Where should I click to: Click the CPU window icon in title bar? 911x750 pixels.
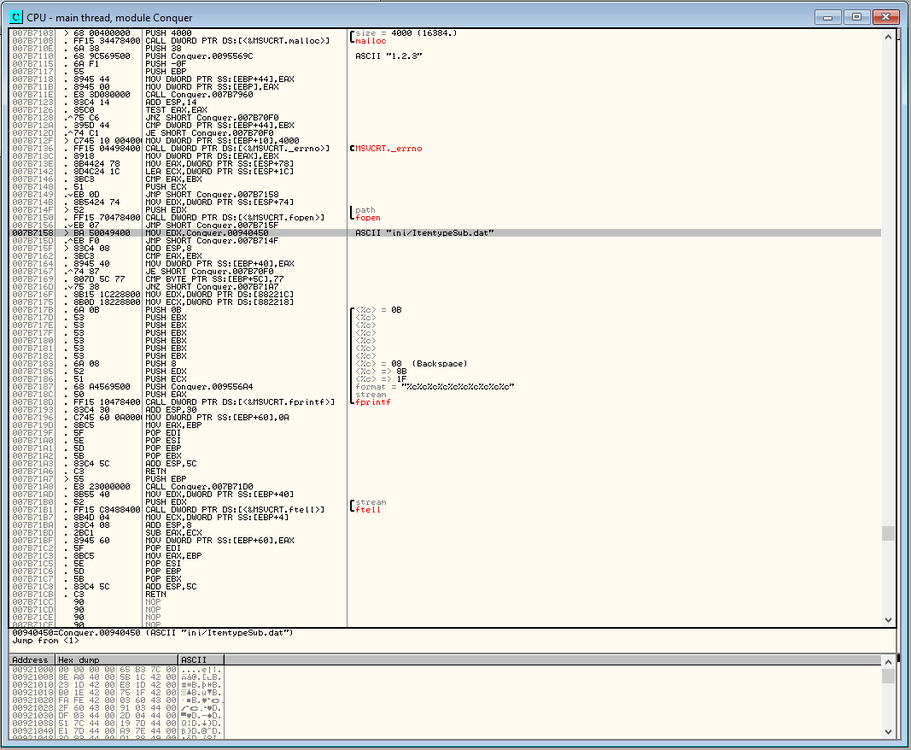[x=15, y=17]
